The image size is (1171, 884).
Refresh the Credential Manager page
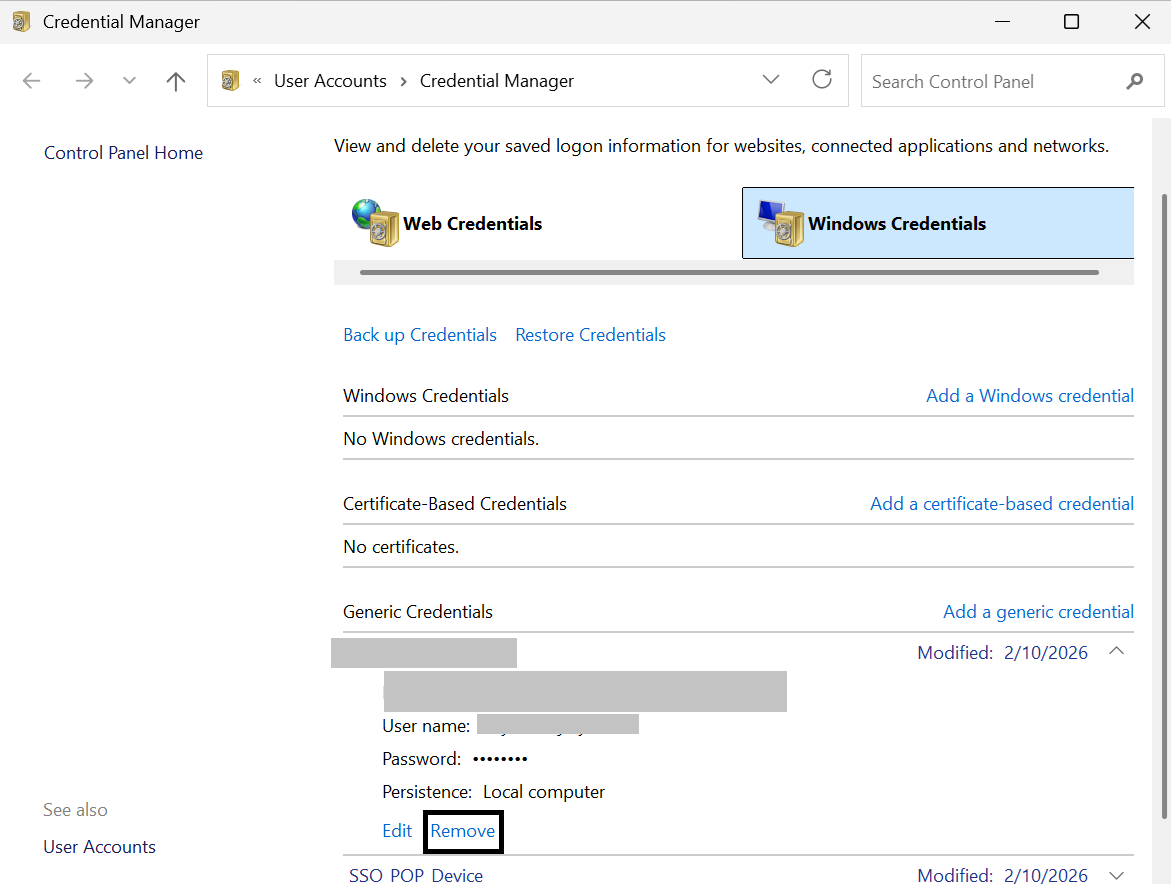821,79
